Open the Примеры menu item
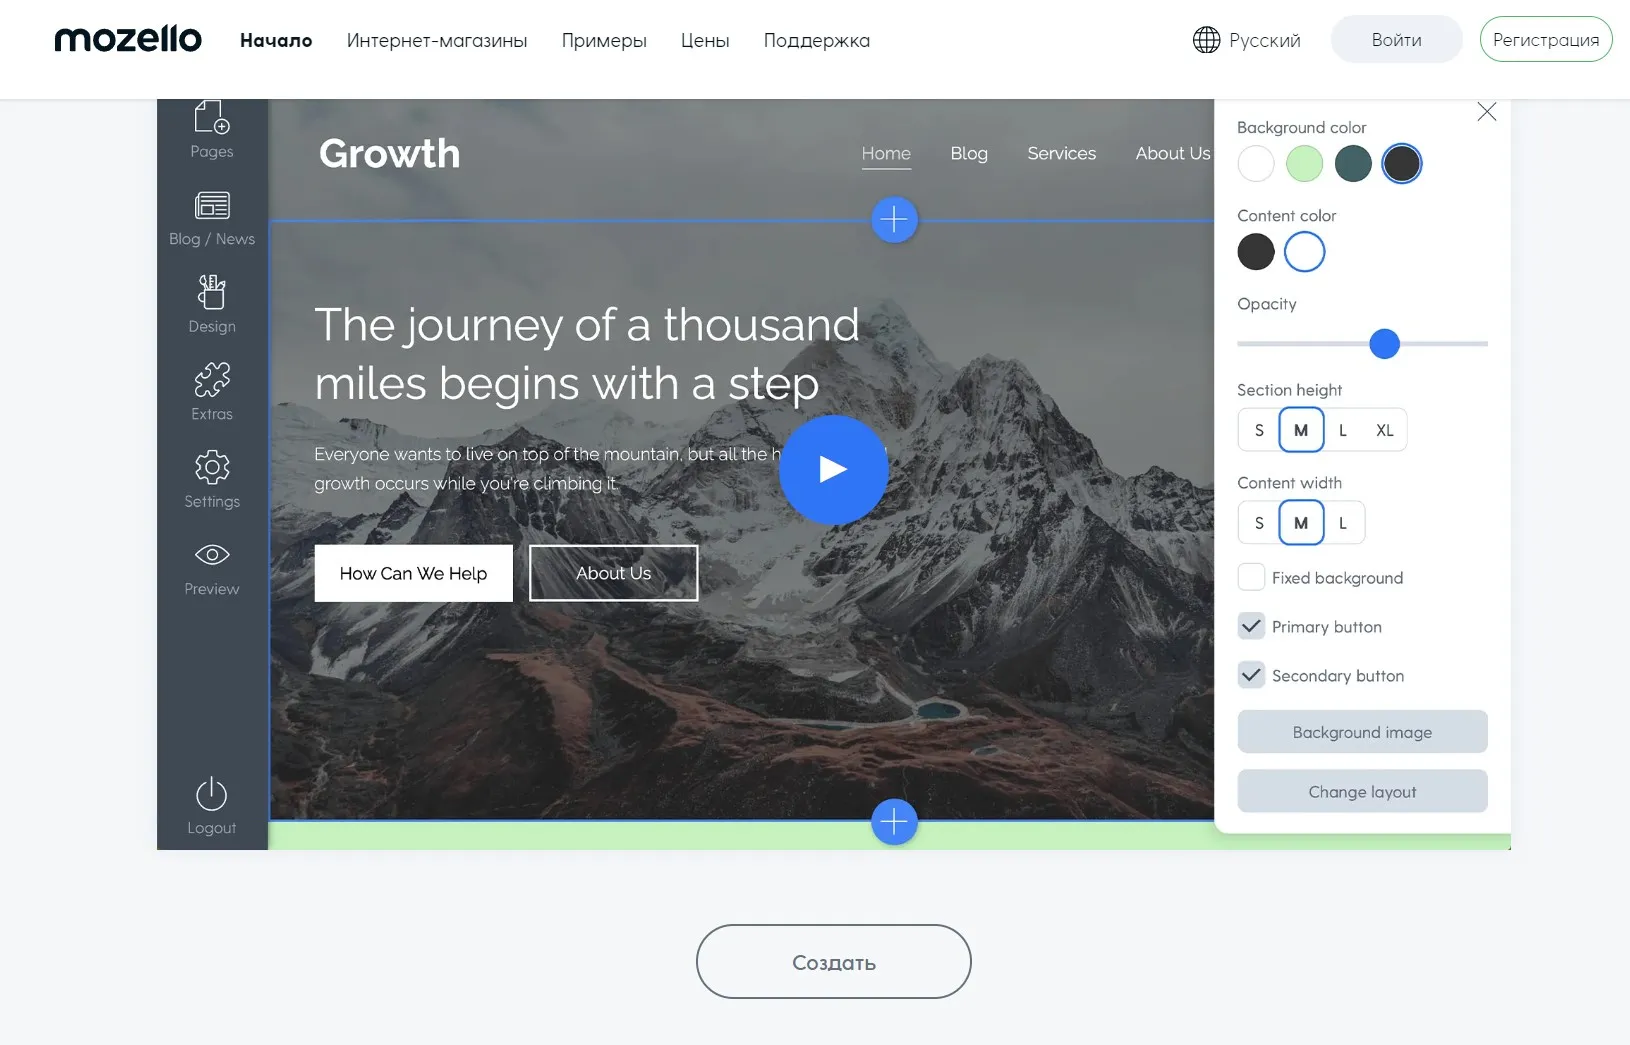Screen dimensions: 1630x1045 click(604, 41)
